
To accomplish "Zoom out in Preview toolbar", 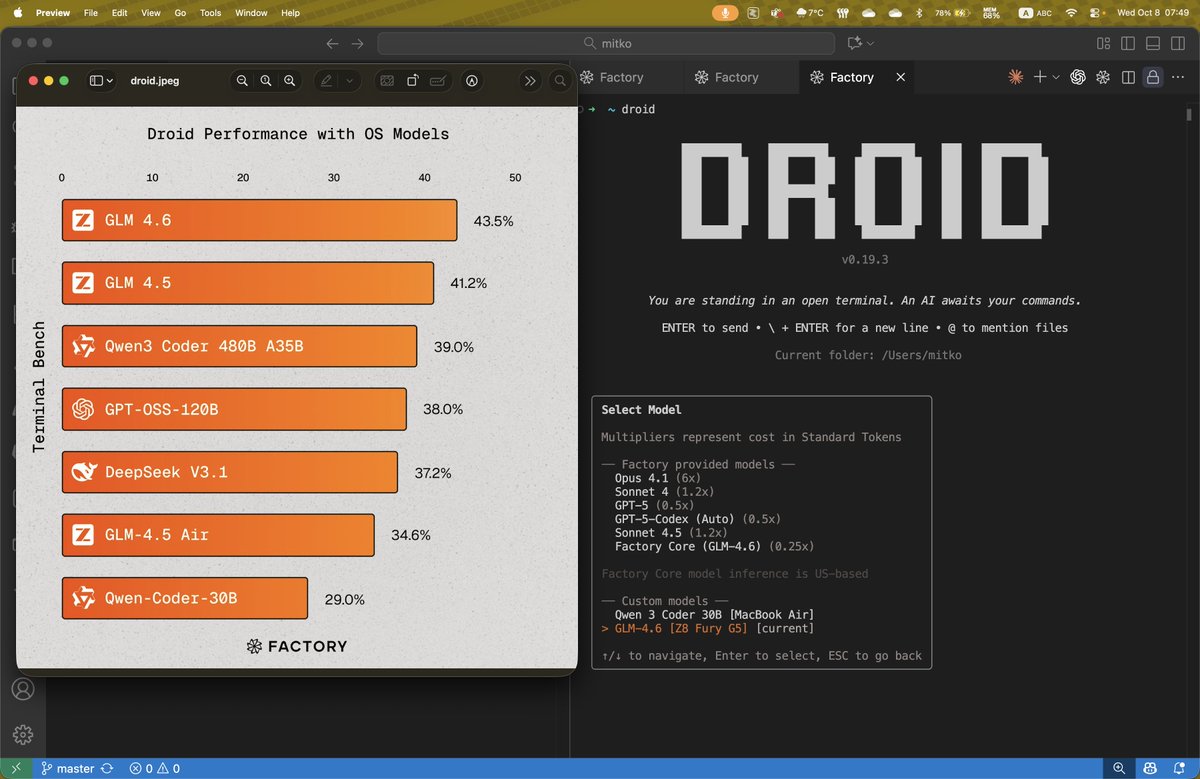I will [x=242, y=81].
